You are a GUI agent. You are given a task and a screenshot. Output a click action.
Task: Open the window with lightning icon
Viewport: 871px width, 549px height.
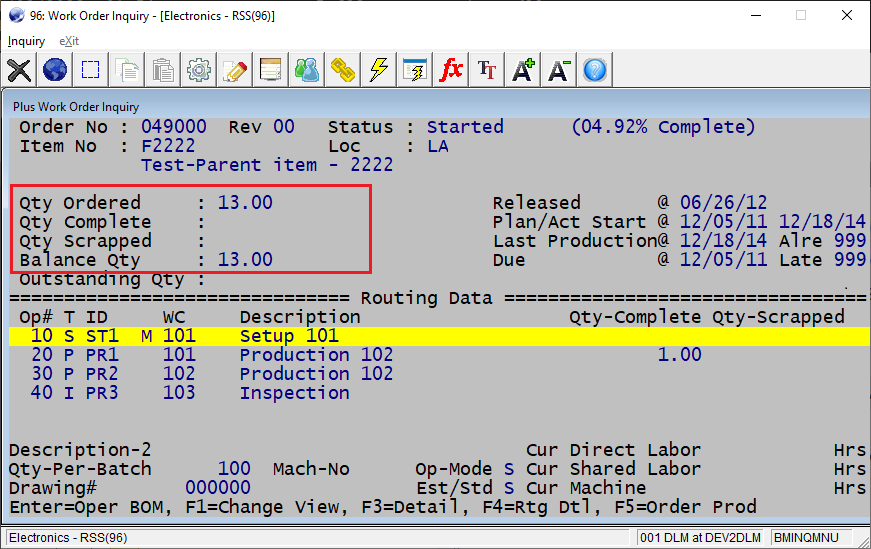point(414,70)
